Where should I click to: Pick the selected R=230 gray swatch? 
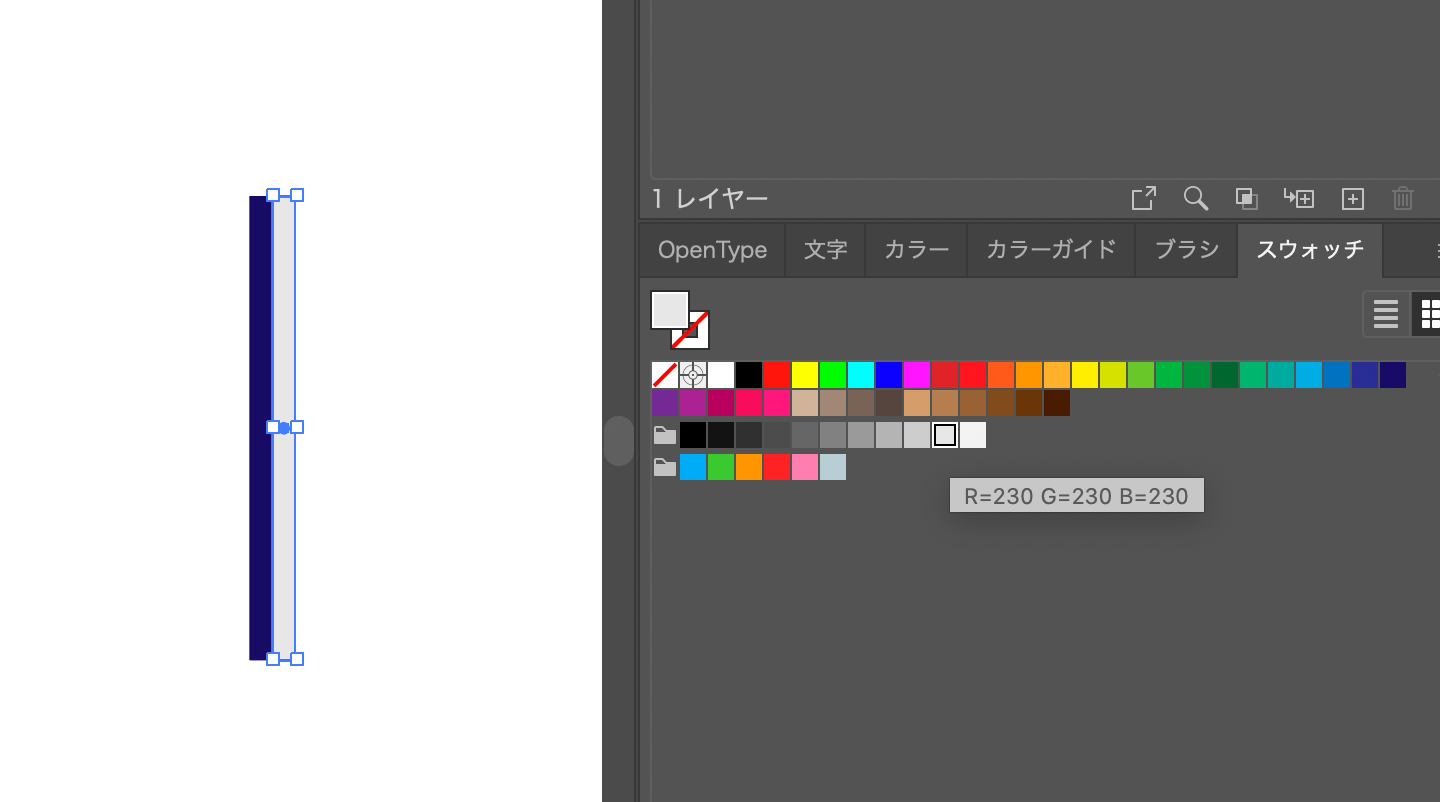[x=945, y=435]
